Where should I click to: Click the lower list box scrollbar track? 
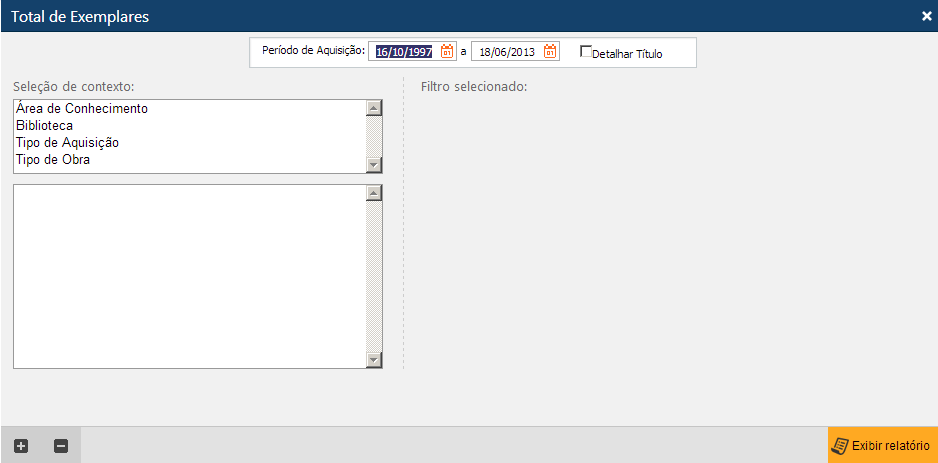[x=374, y=276]
